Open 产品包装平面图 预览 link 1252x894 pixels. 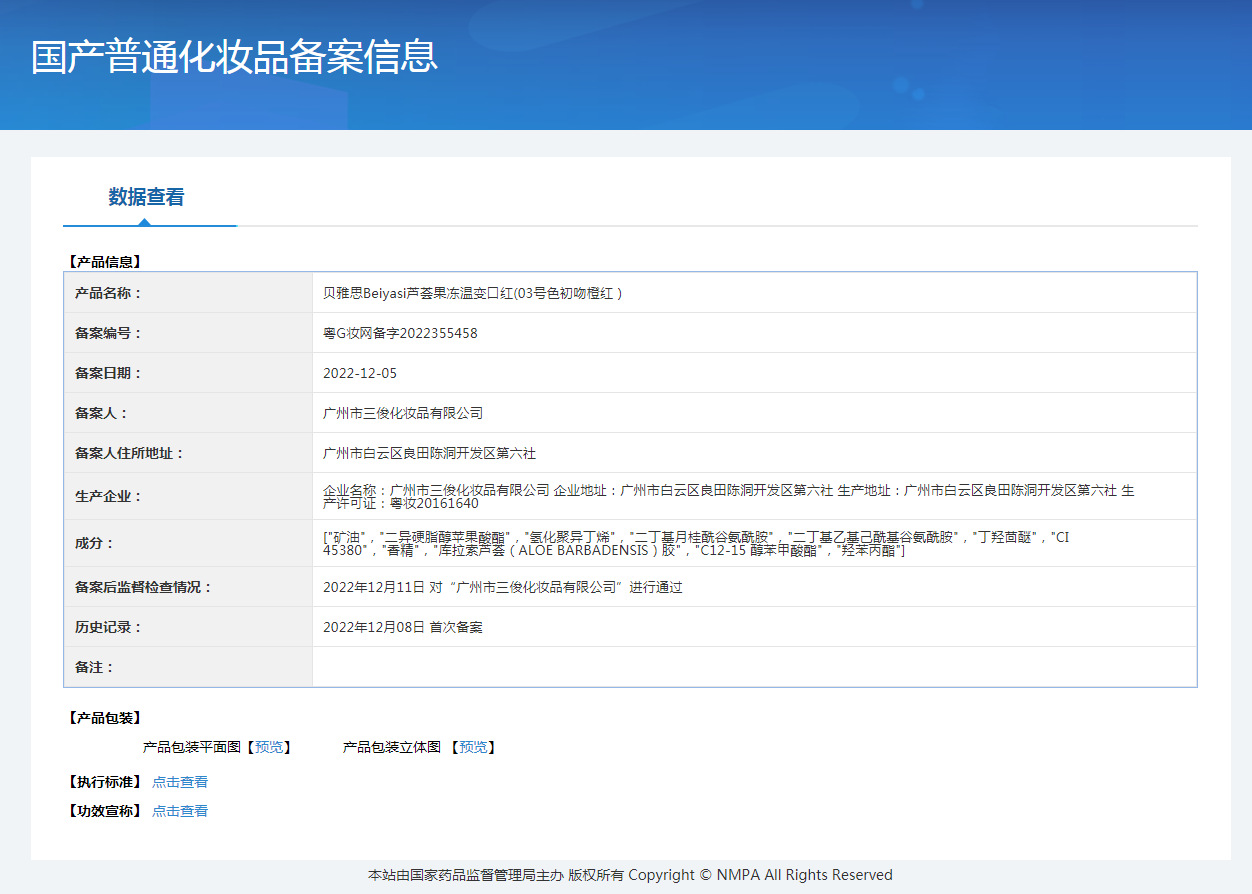tap(269, 747)
